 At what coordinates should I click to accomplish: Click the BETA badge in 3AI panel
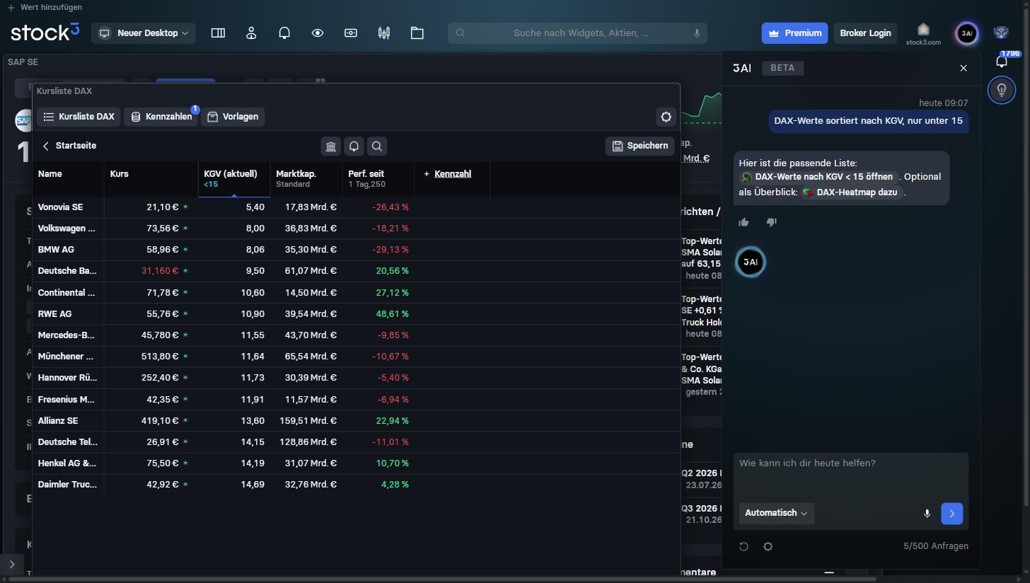point(782,68)
